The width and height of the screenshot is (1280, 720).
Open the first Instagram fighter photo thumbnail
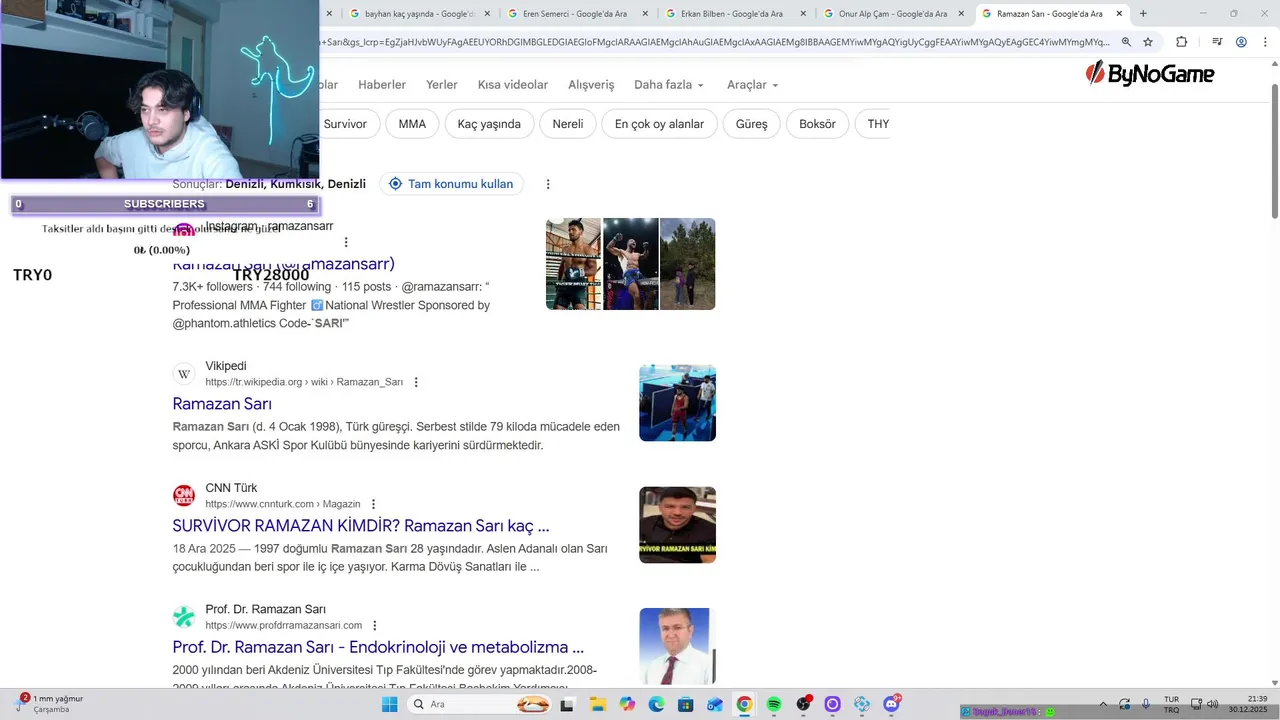pos(573,264)
